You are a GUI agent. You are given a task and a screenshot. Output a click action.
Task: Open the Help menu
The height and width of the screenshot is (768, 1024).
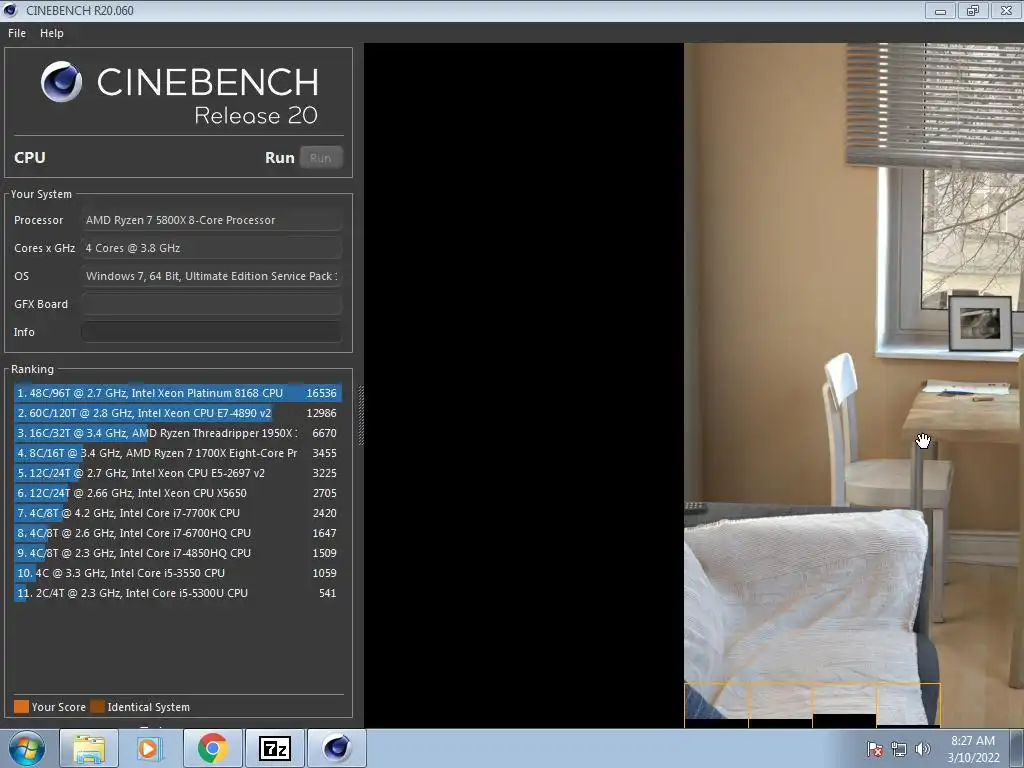52,33
